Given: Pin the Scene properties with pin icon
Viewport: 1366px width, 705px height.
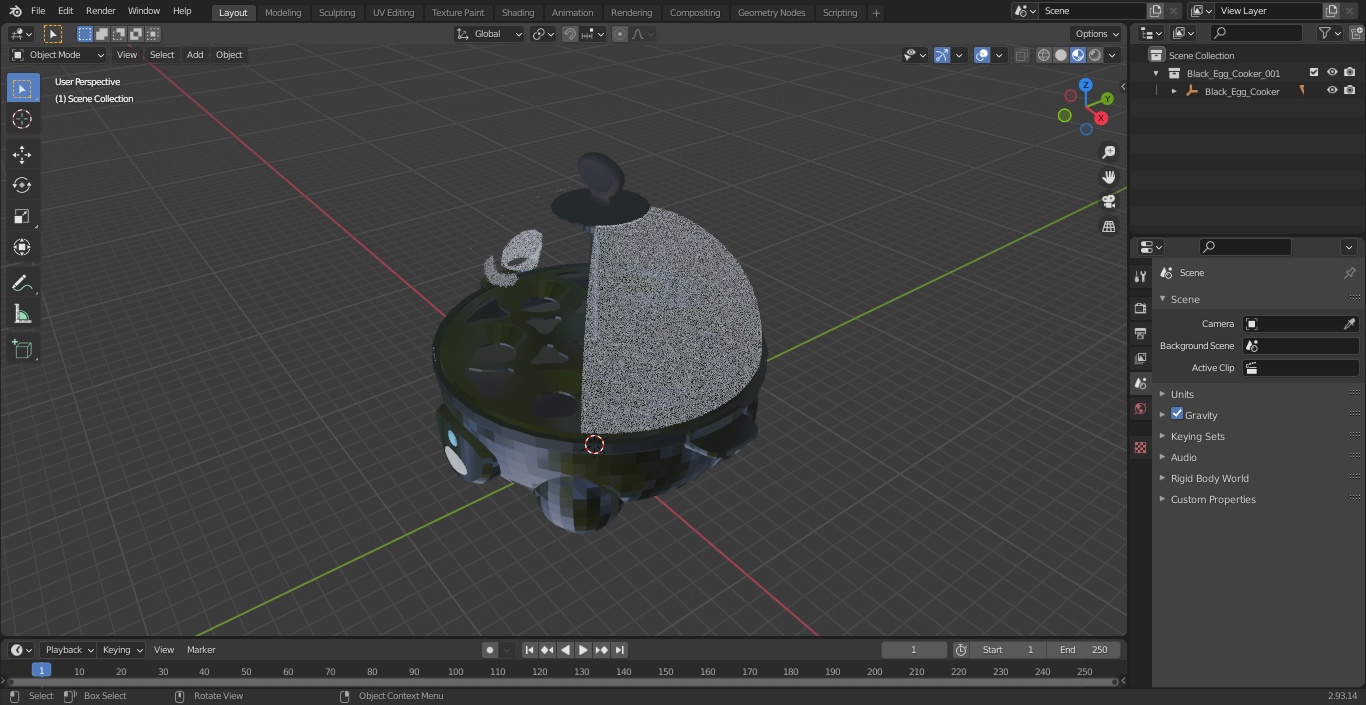Looking at the screenshot, I should [1349, 273].
